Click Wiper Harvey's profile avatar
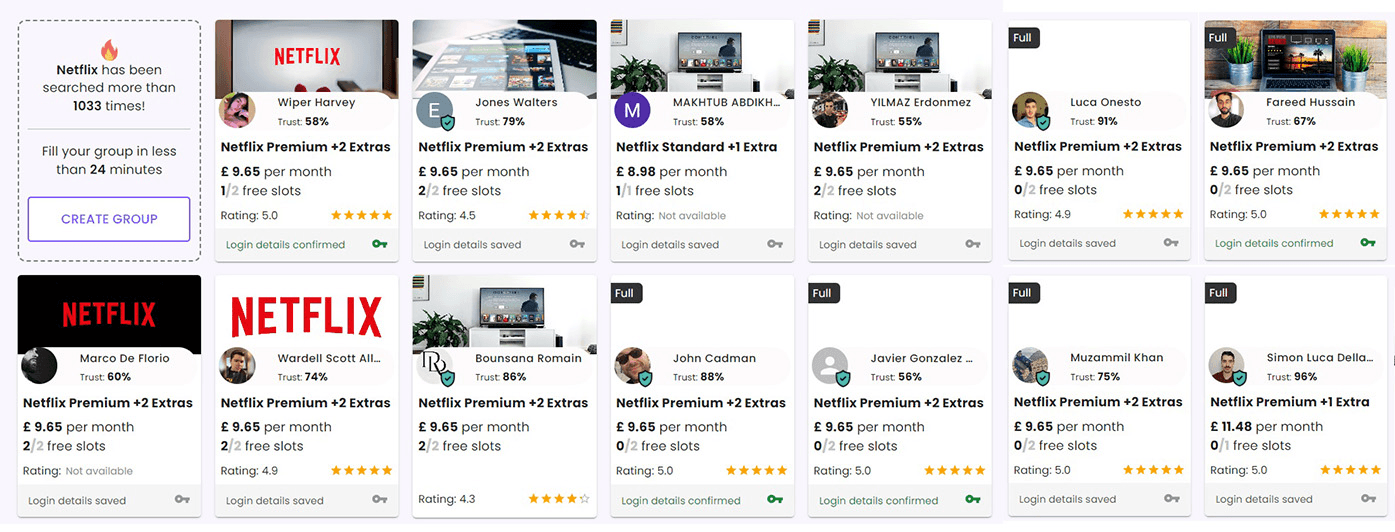 coord(237,110)
